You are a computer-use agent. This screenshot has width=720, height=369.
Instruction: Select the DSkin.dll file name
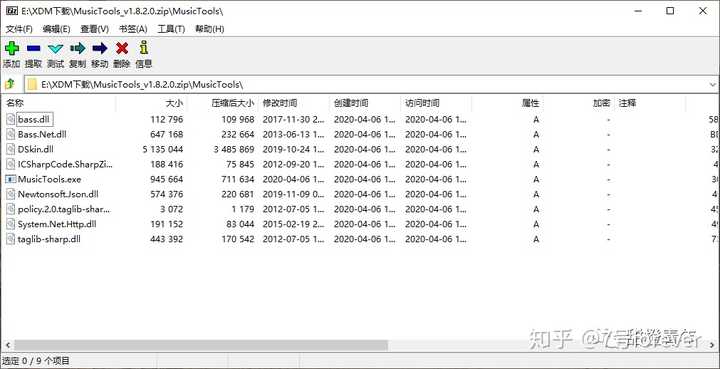point(36,149)
